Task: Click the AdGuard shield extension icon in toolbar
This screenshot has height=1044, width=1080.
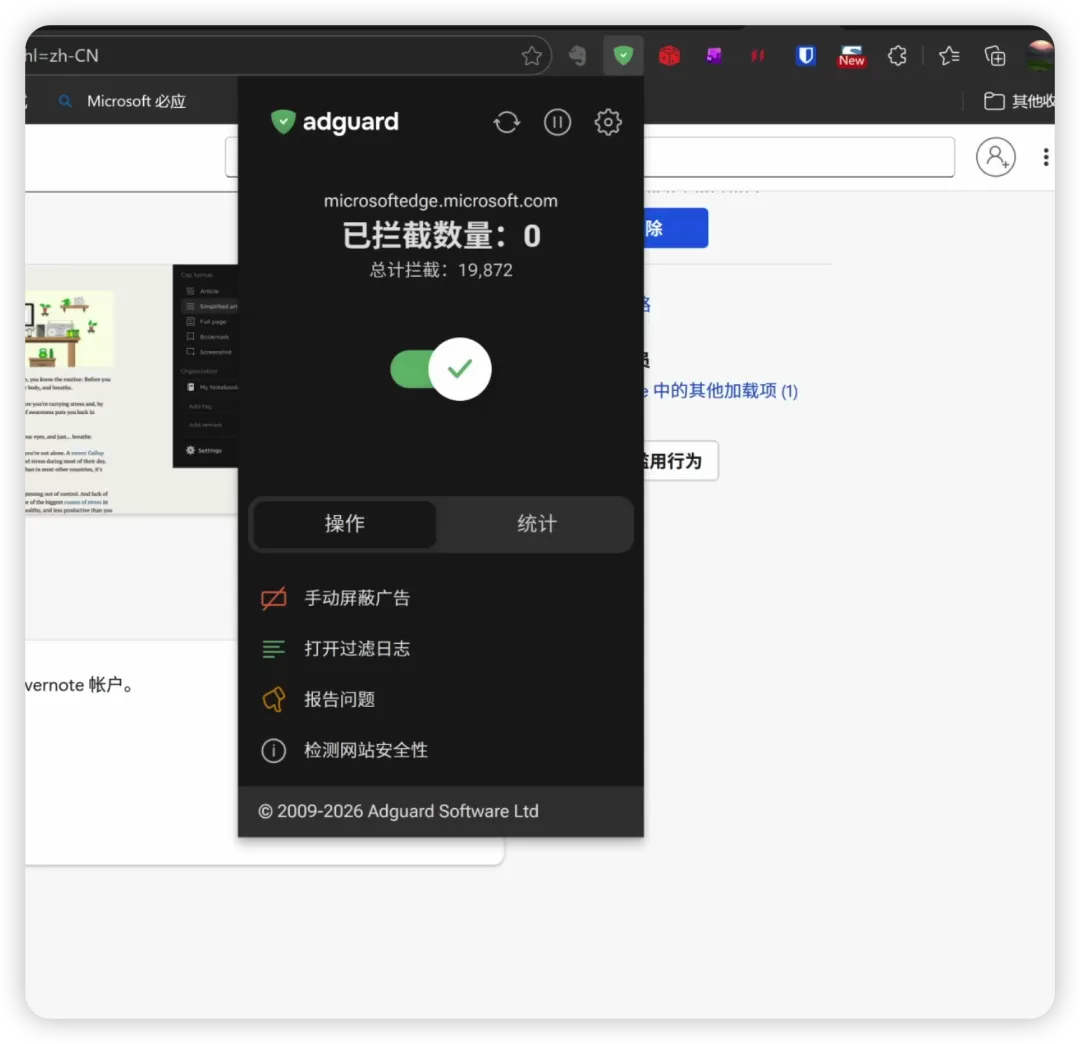Action: click(623, 55)
